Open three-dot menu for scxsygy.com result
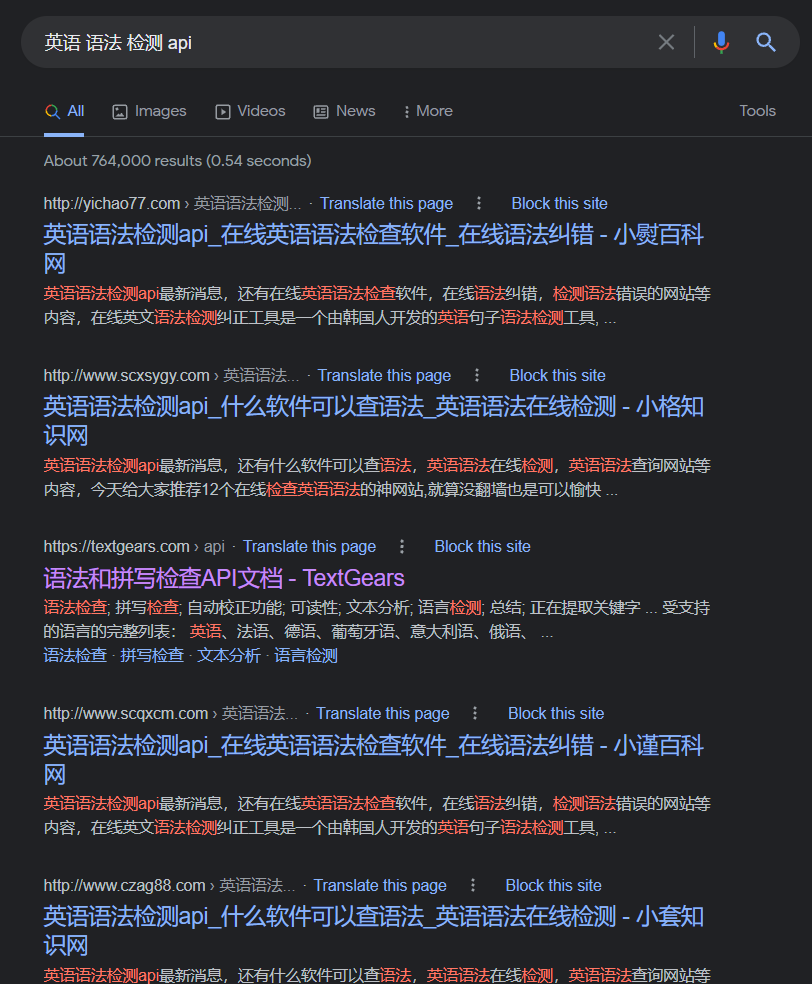This screenshot has width=812, height=984. pyautogui.click(x=477, y=375)
